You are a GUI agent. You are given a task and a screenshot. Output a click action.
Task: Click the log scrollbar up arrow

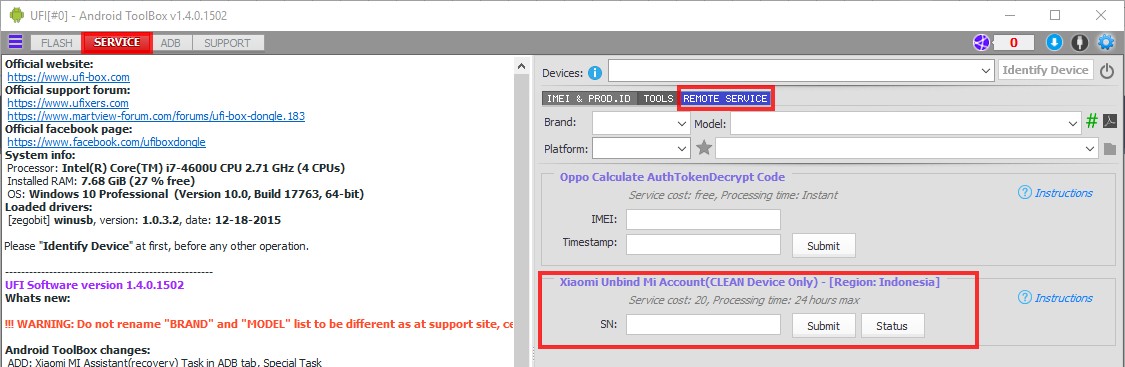point(522,65)
